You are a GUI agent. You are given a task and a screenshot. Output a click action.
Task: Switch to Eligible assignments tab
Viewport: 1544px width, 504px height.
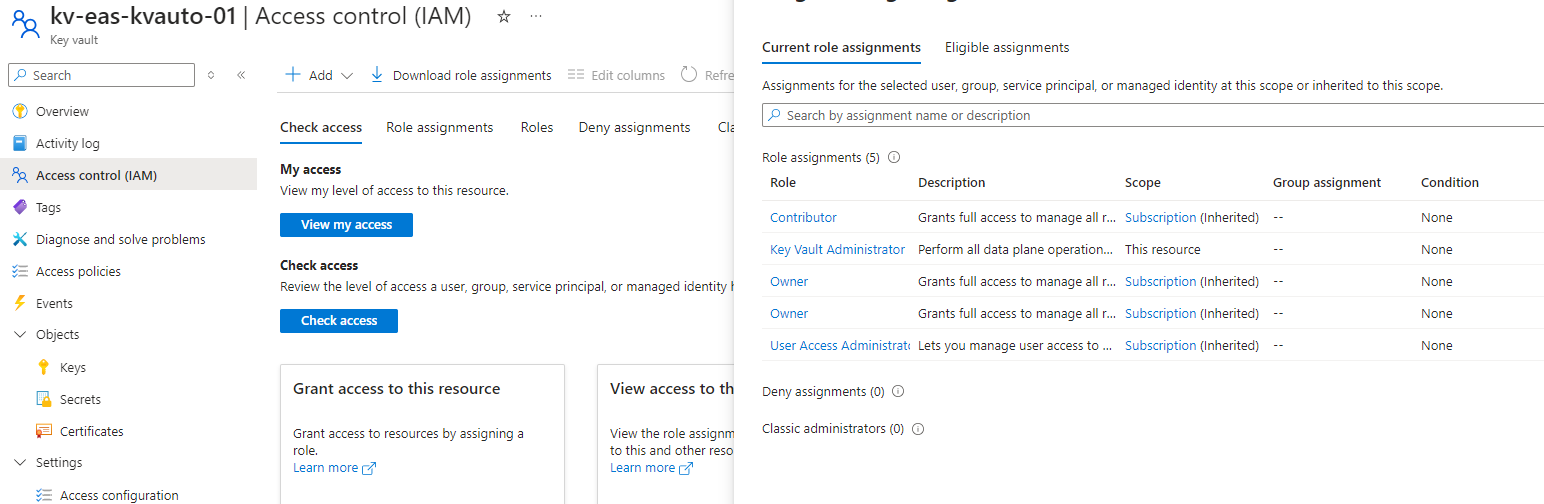click(x=1007, y=47)
